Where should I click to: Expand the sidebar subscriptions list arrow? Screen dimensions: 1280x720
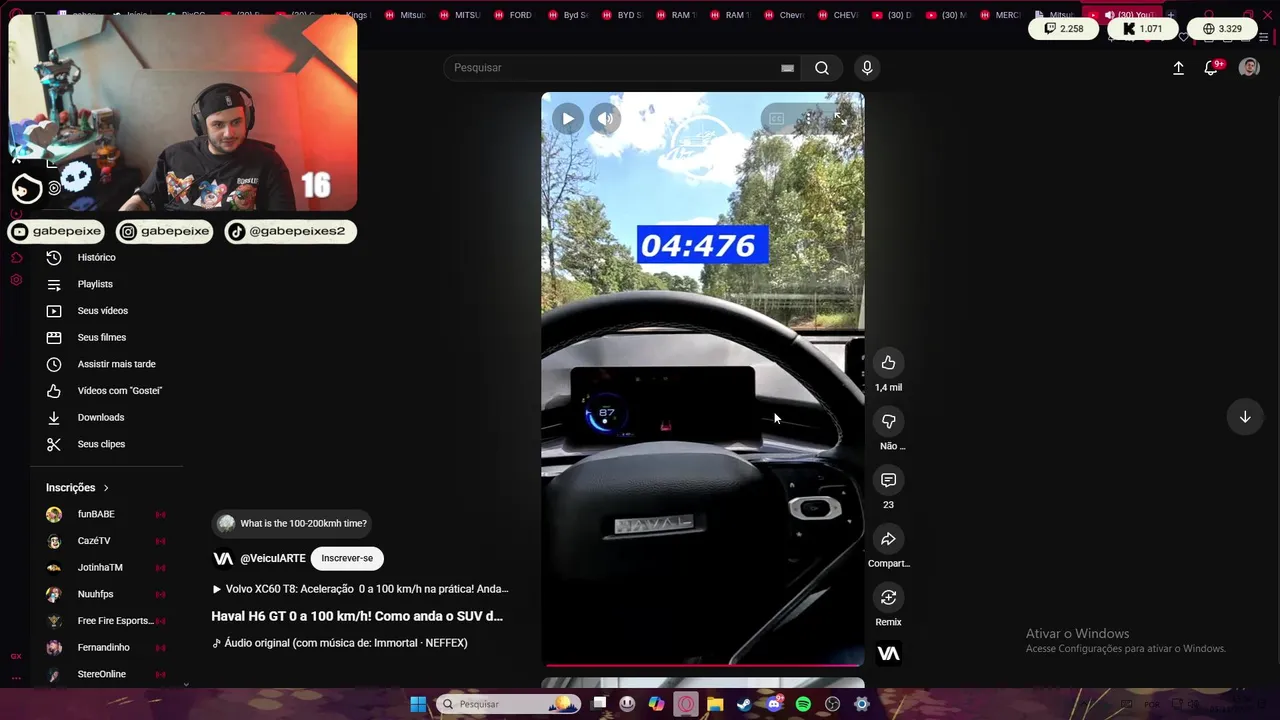pos(186,684)
